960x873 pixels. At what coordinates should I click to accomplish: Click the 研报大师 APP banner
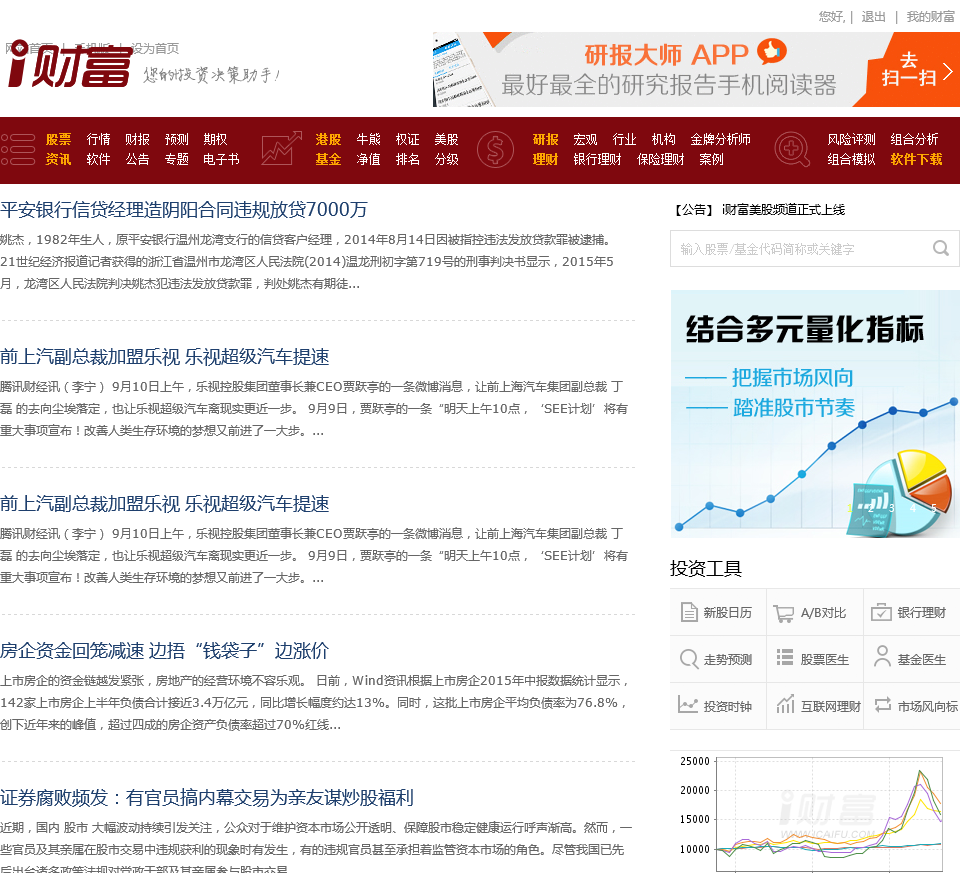(x=696, y=69)
